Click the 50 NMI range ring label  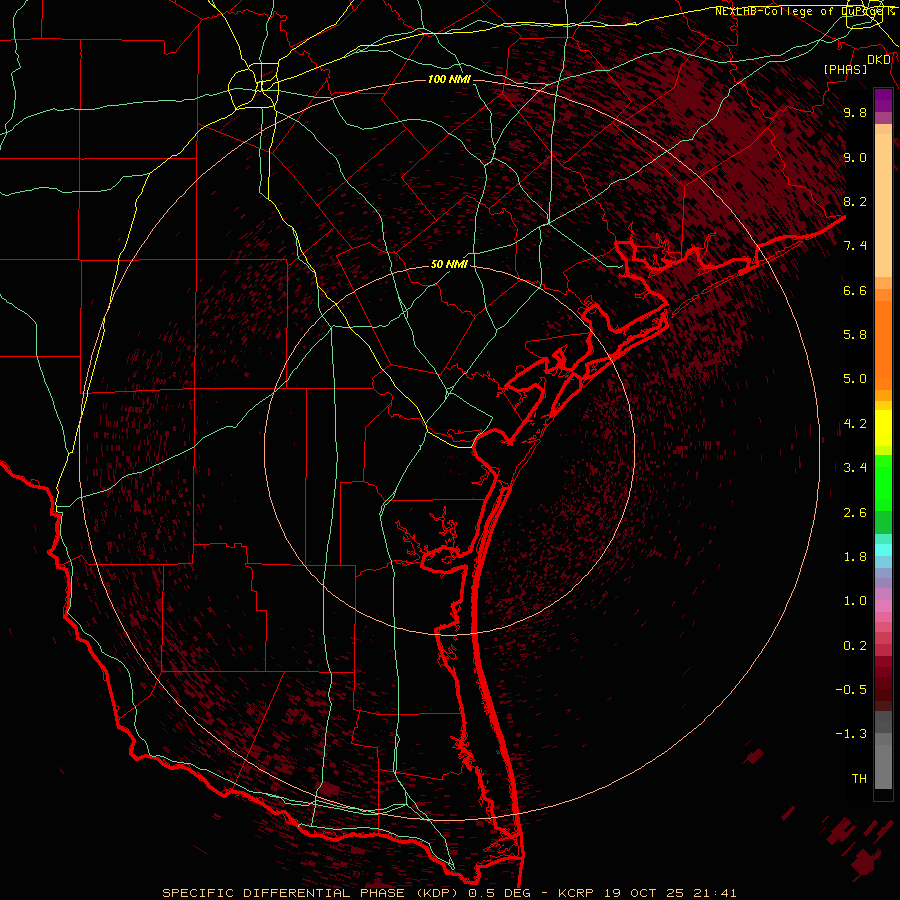tap(449, 265)
